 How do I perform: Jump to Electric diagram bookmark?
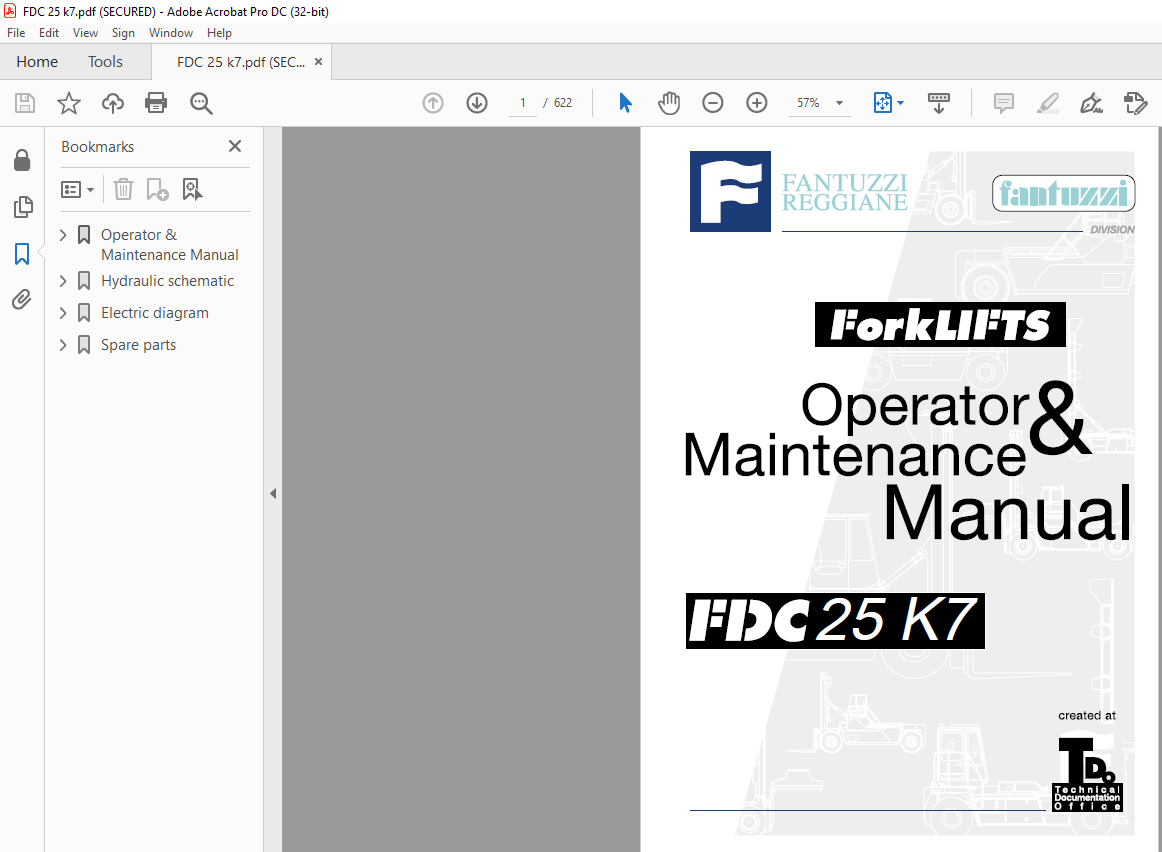click(155, 313)
